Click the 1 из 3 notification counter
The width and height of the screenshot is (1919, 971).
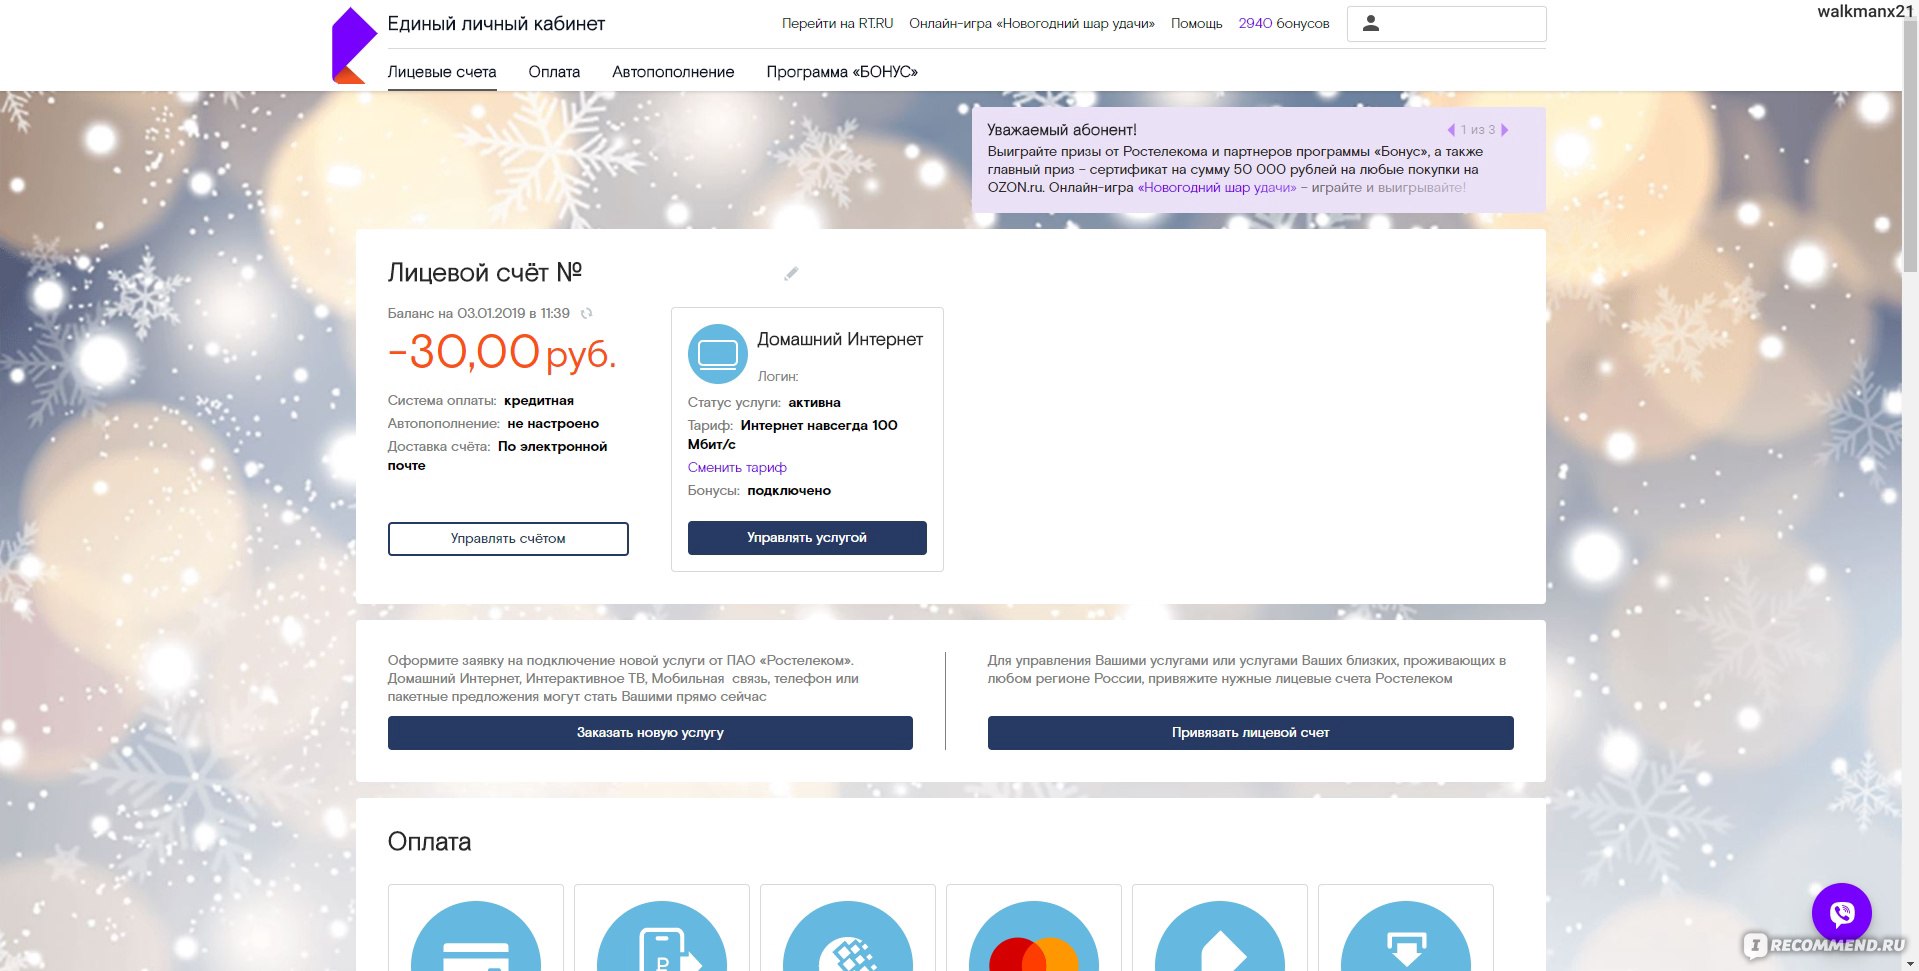coord(1478,130)
